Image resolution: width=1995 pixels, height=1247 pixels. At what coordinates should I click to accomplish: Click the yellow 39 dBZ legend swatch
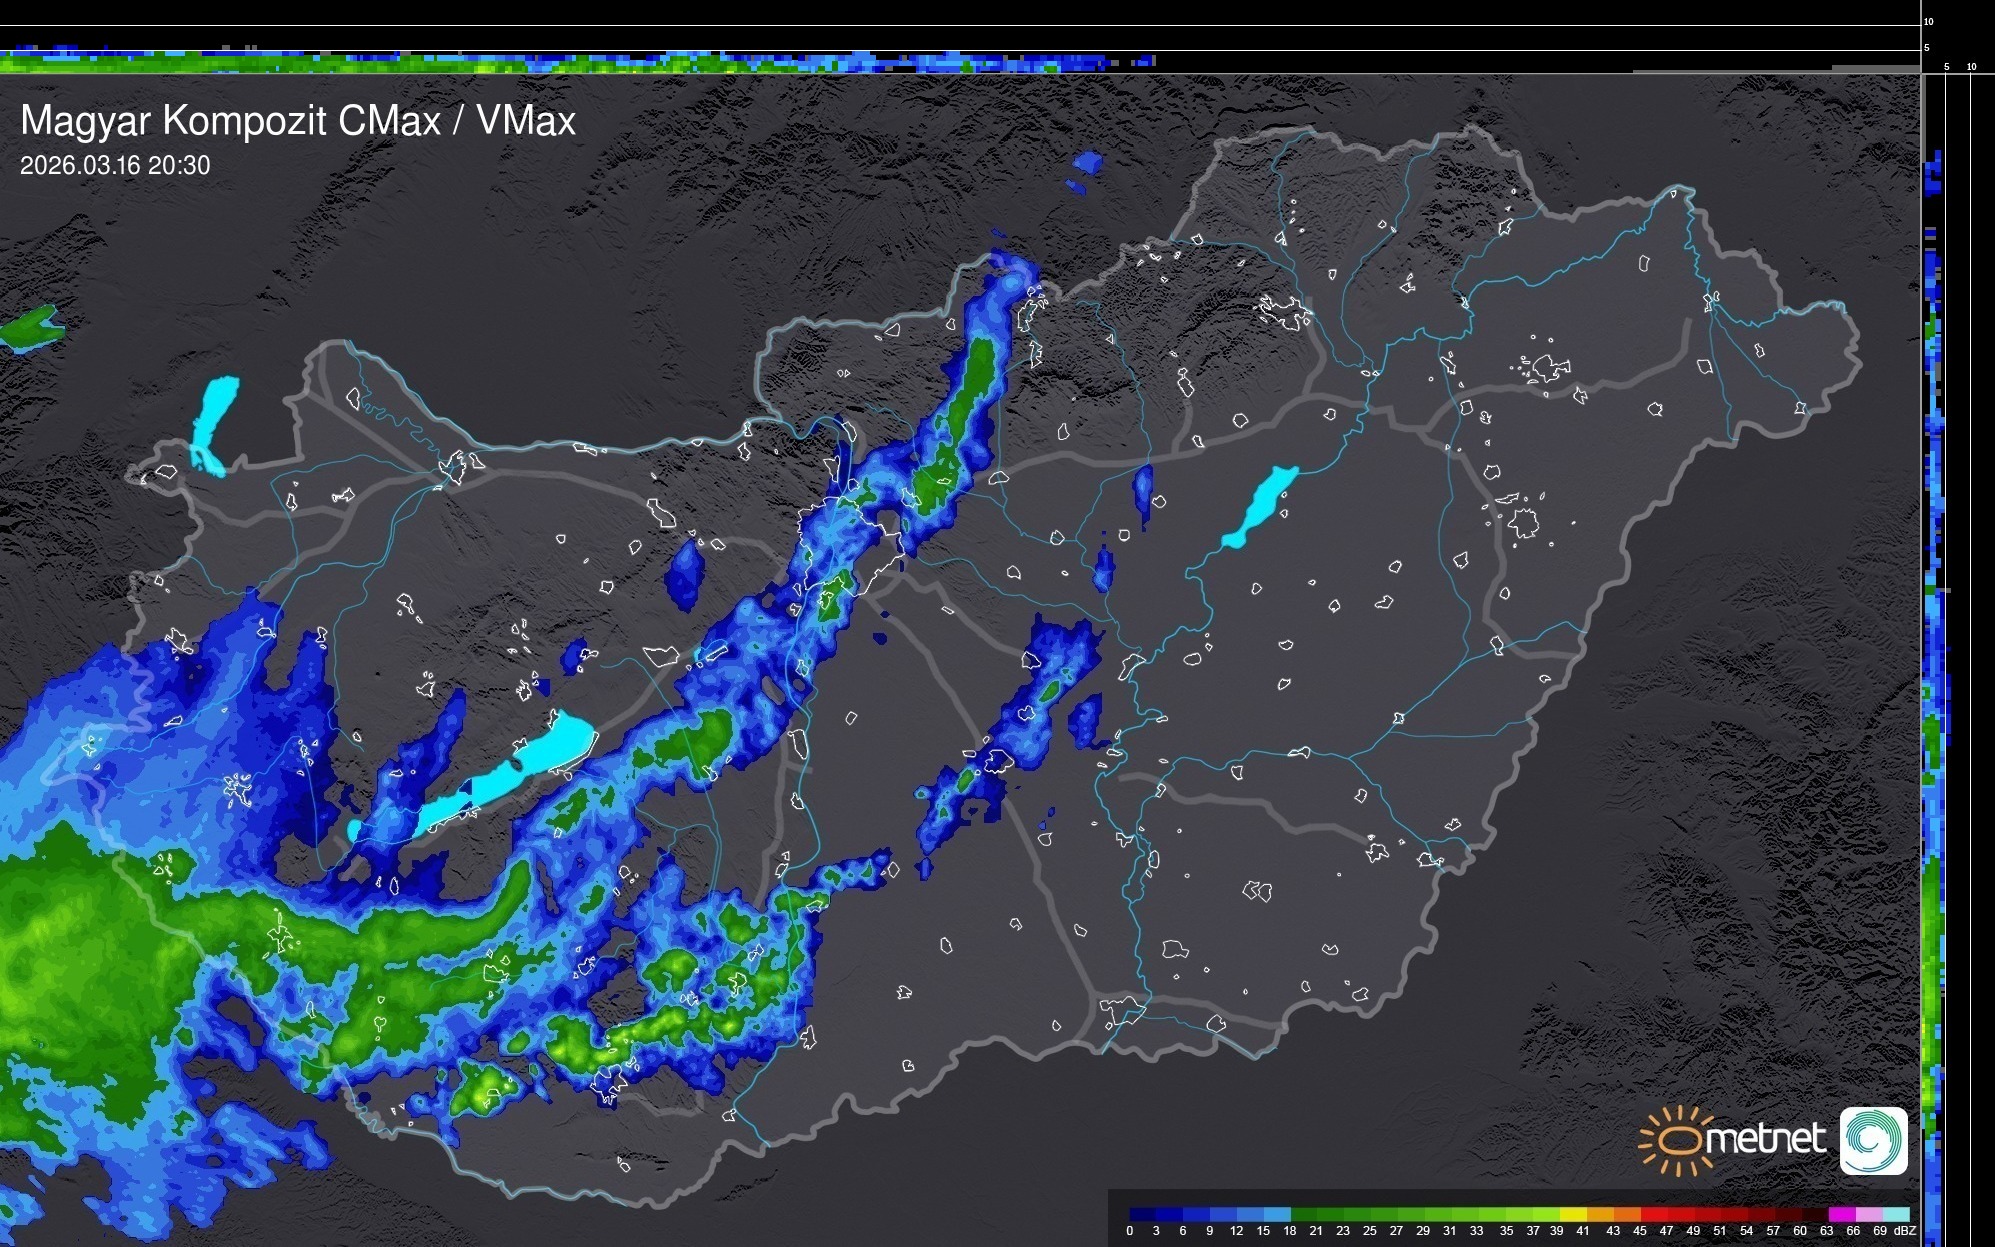[1573, 1214]
